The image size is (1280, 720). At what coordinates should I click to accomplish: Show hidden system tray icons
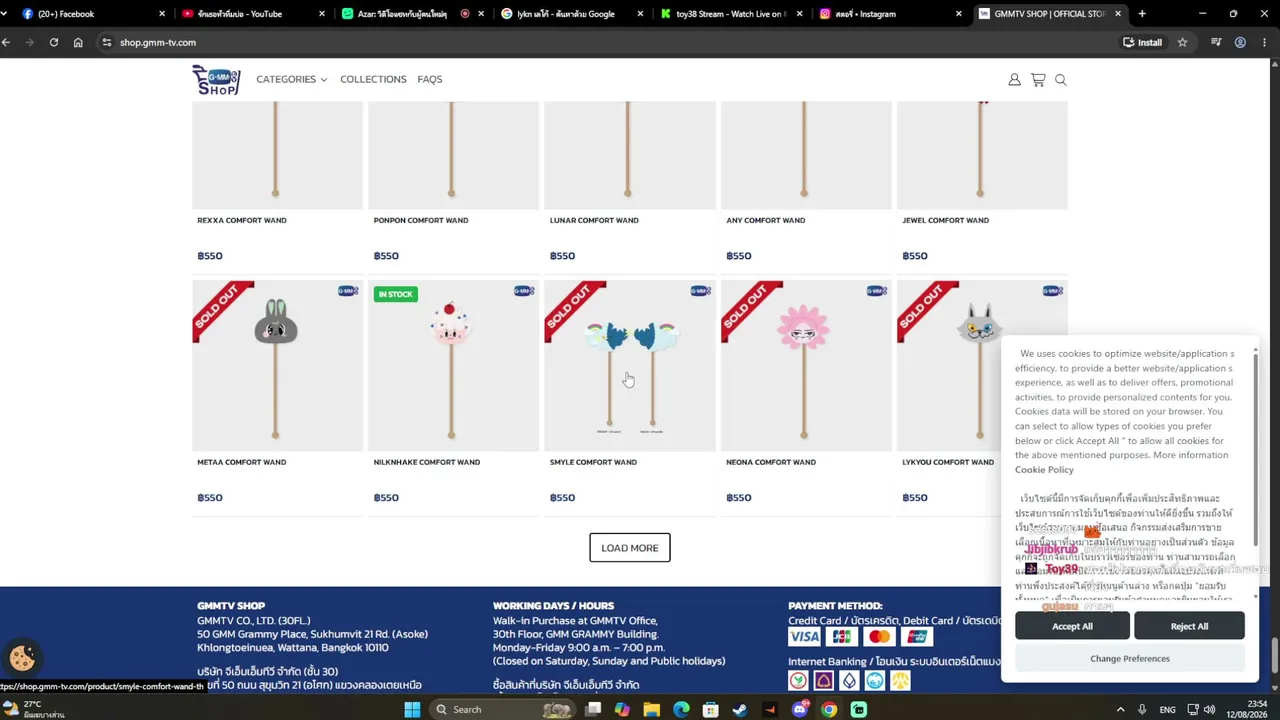(1120, 710)
